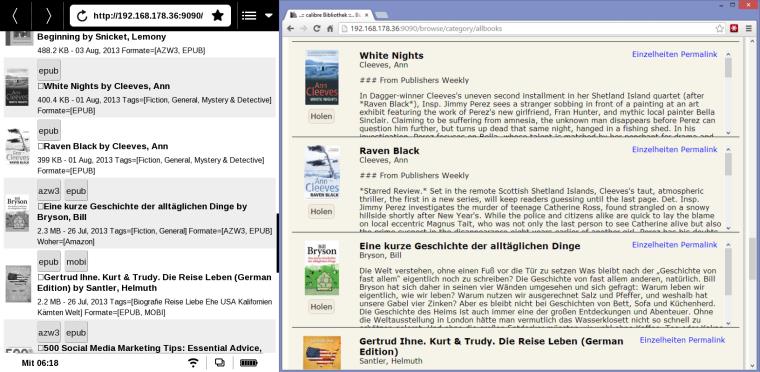Download epub format above Gertrud Ihne
This screenshot has height=372, width=760.
[48, 262]
